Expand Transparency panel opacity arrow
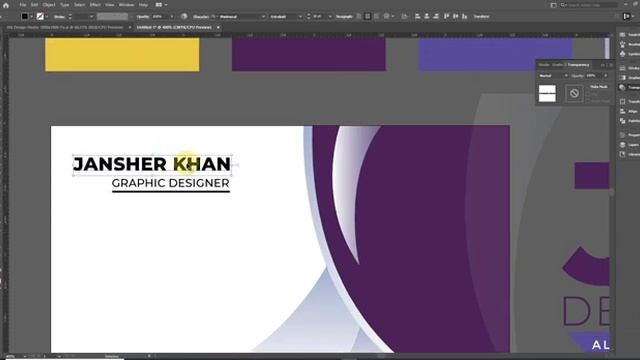640x360 pixels. click(x=606, y=76)
